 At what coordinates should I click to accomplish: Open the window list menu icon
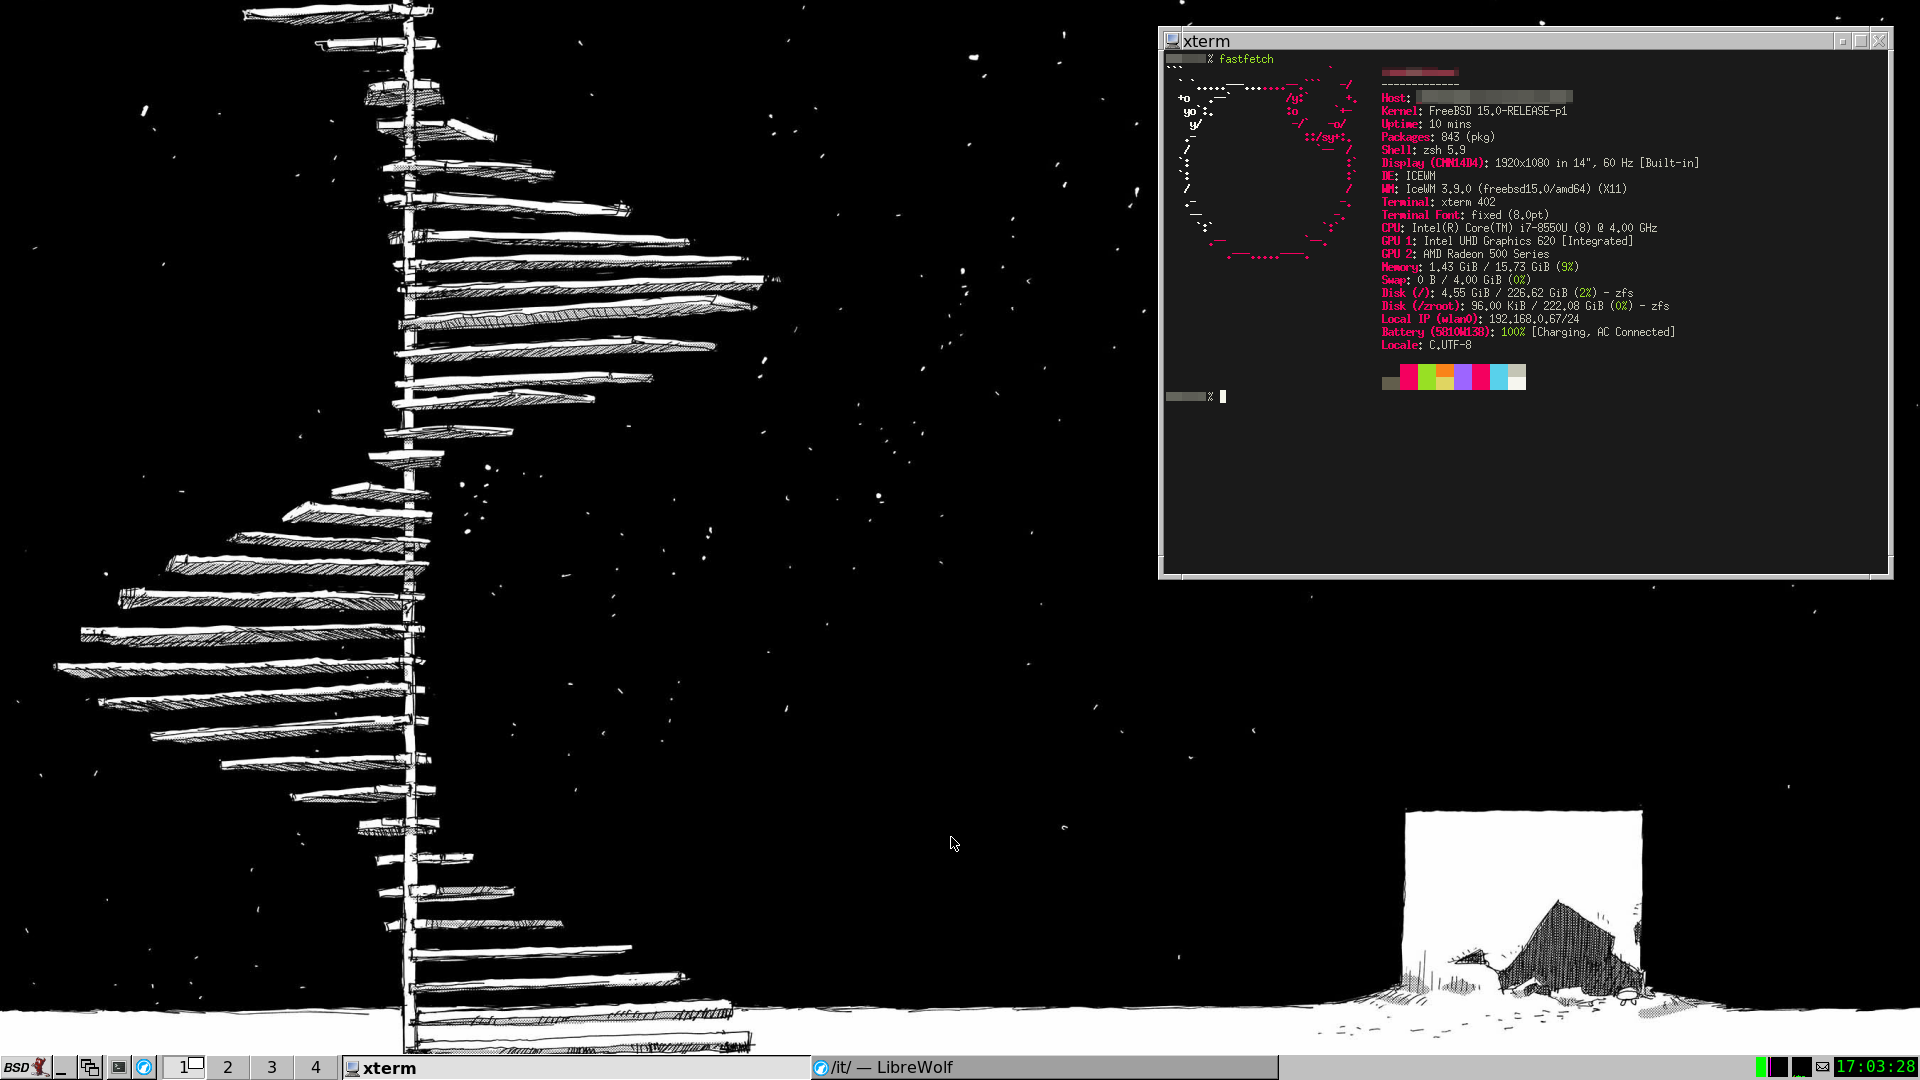pos(90,1067)
